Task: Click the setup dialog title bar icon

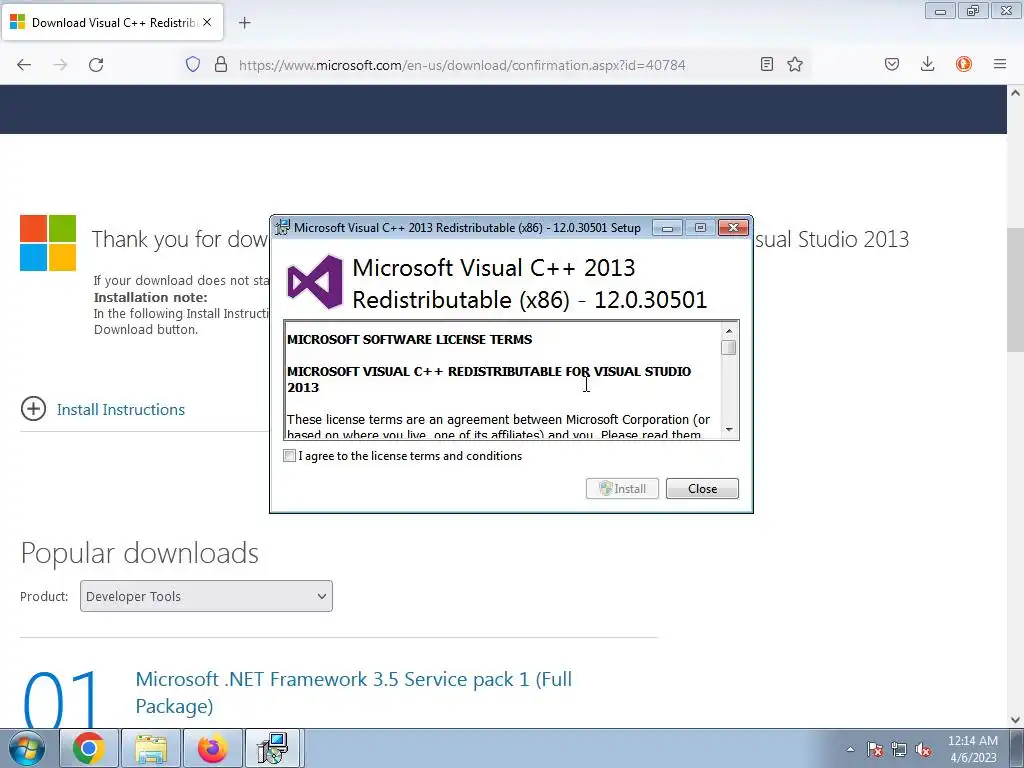Action: [282, 227]
